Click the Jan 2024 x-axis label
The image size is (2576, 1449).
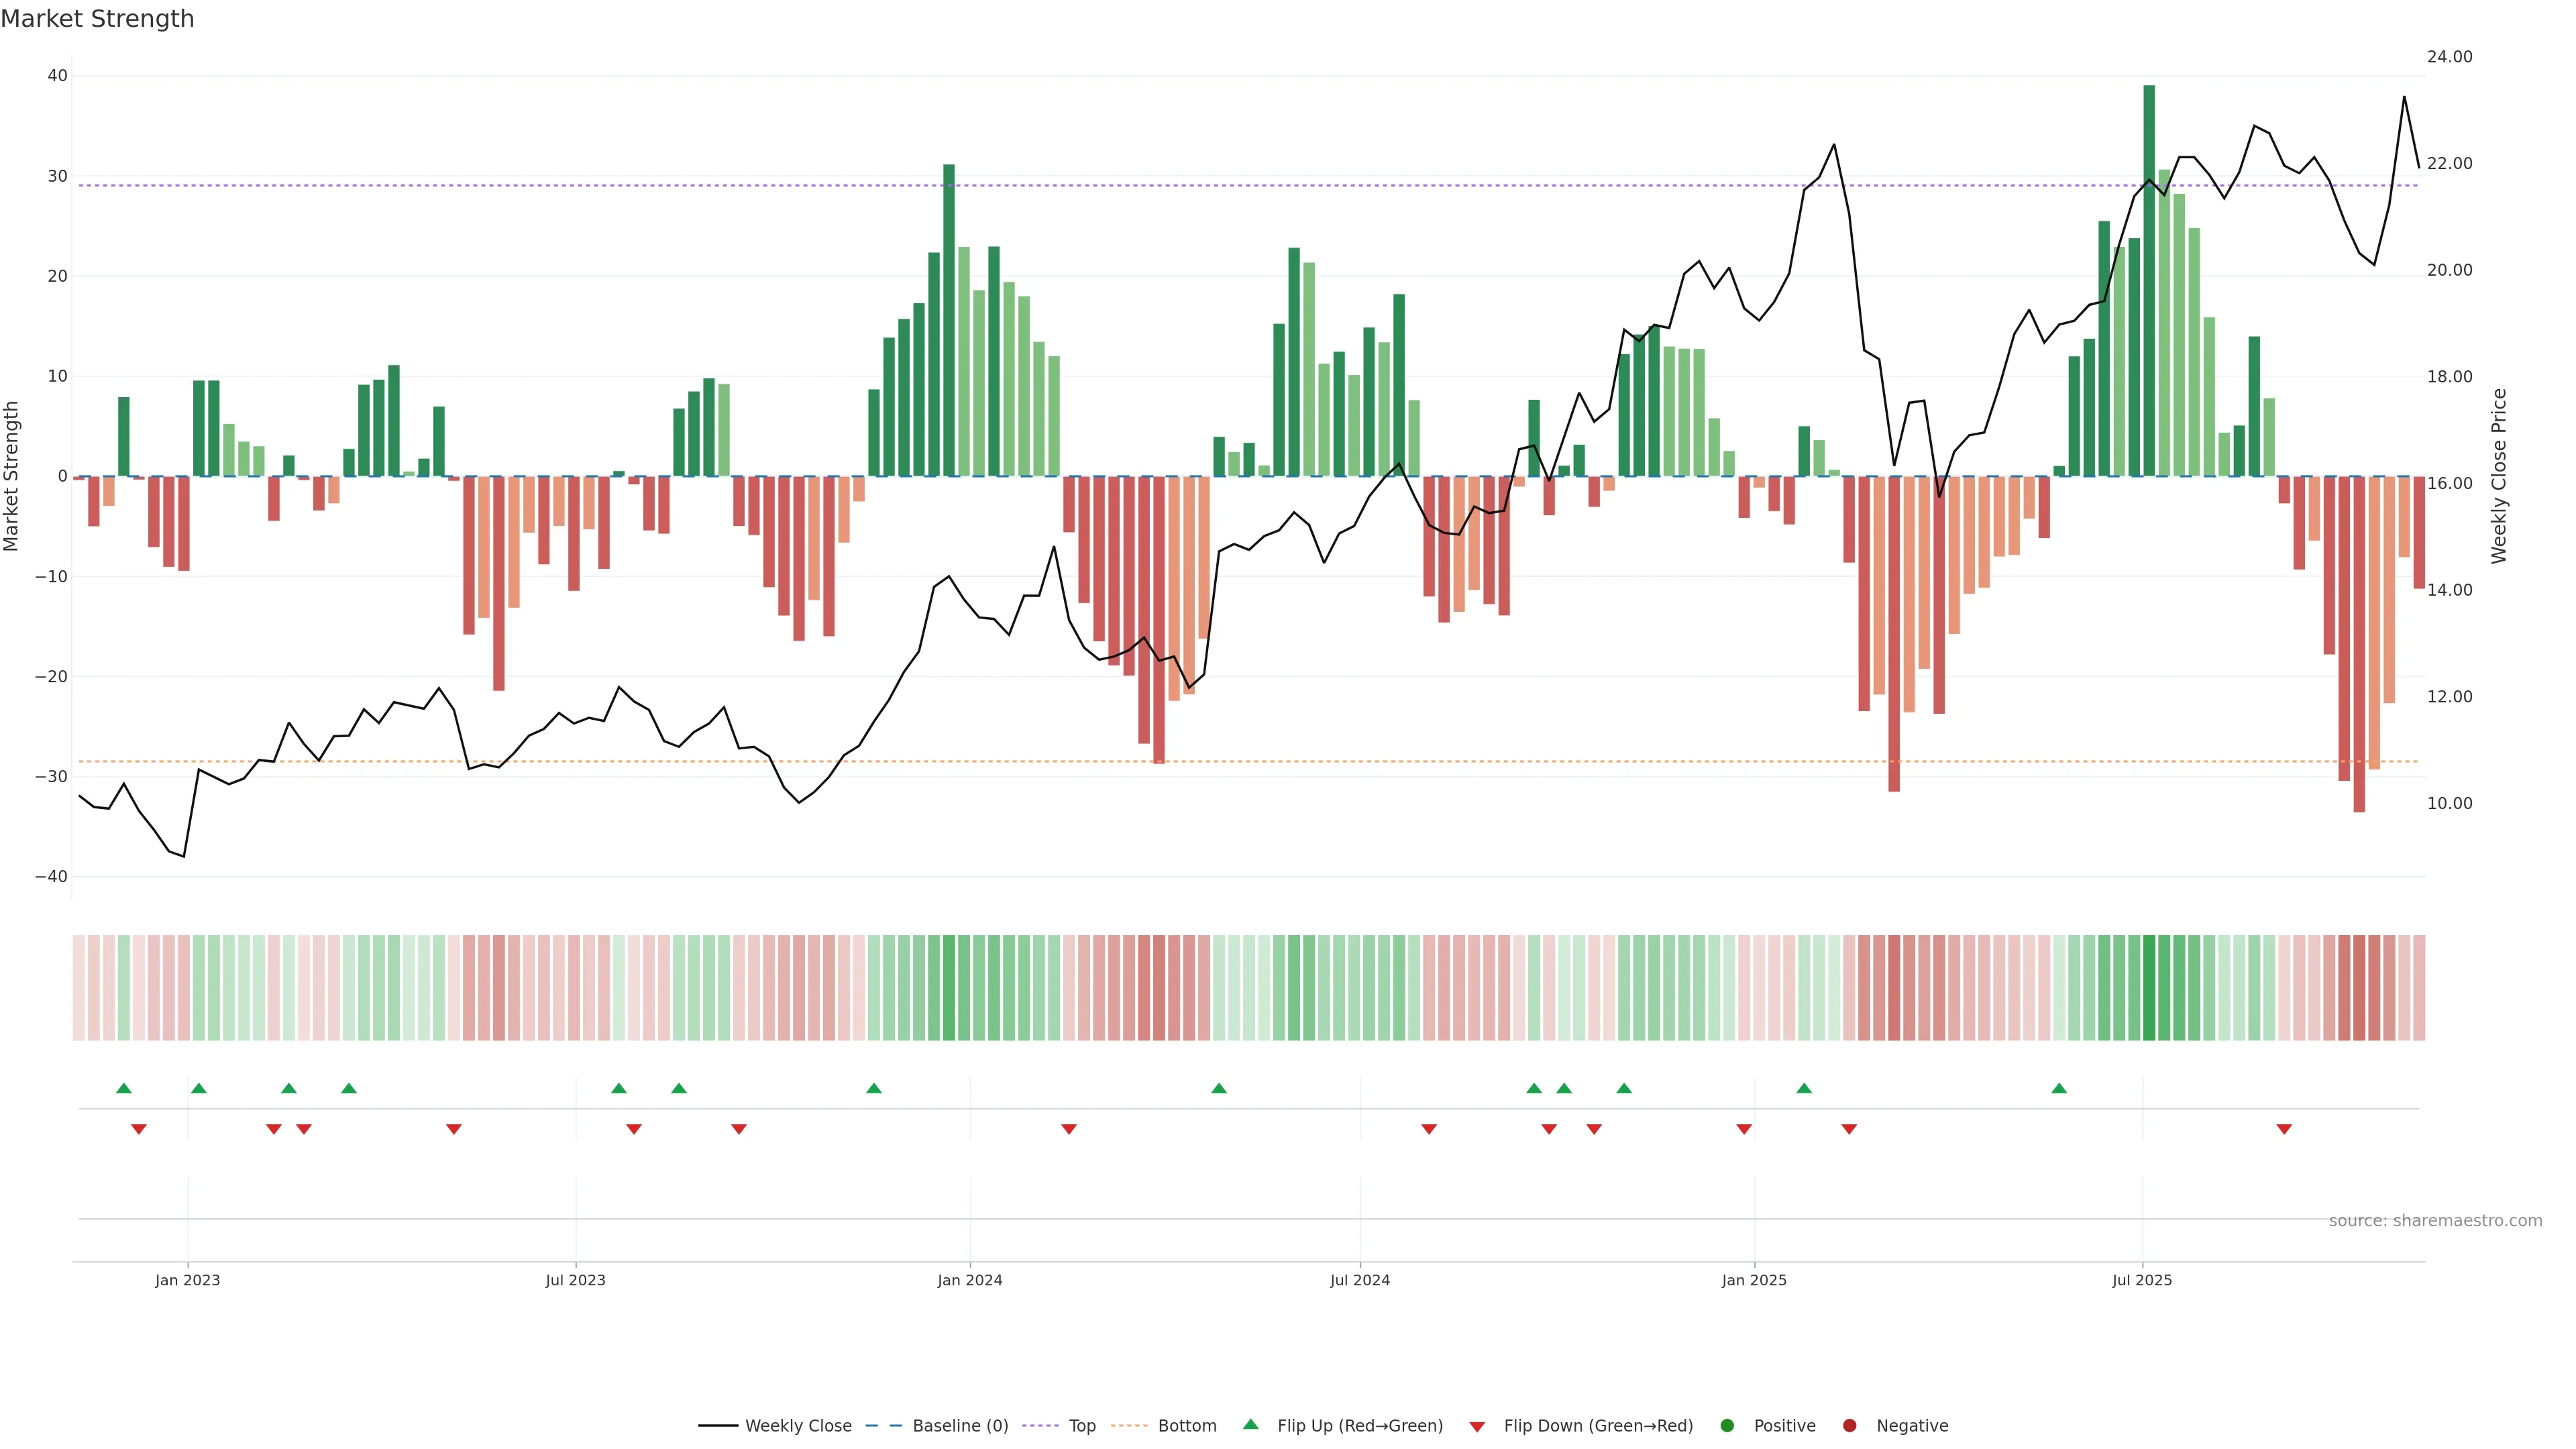(x=969, y=1280)
